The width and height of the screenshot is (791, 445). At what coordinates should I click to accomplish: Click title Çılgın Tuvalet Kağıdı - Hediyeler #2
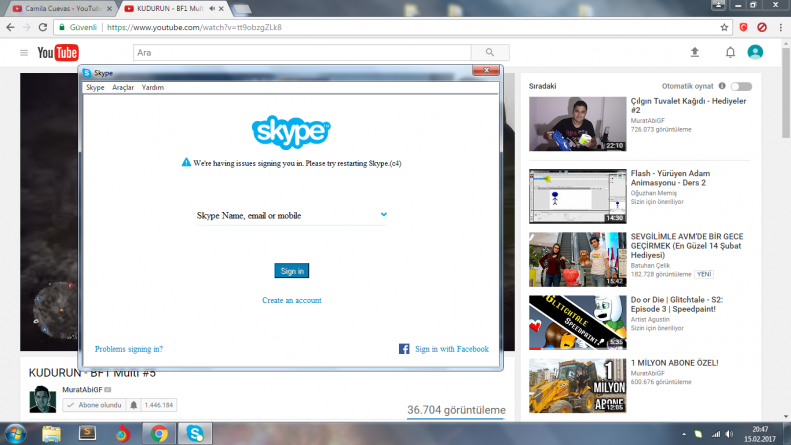[688, 105]
